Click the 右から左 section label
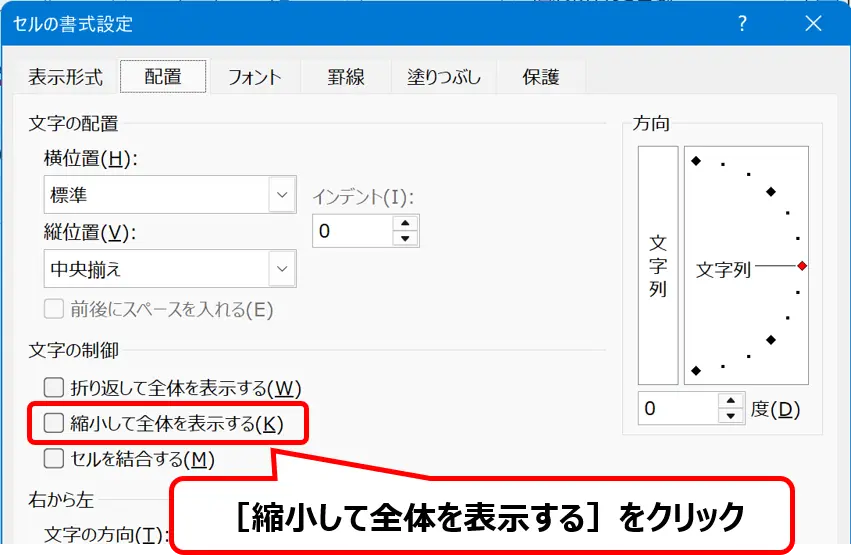The height and width of the screenshot is (555, 851). point(61,500)
